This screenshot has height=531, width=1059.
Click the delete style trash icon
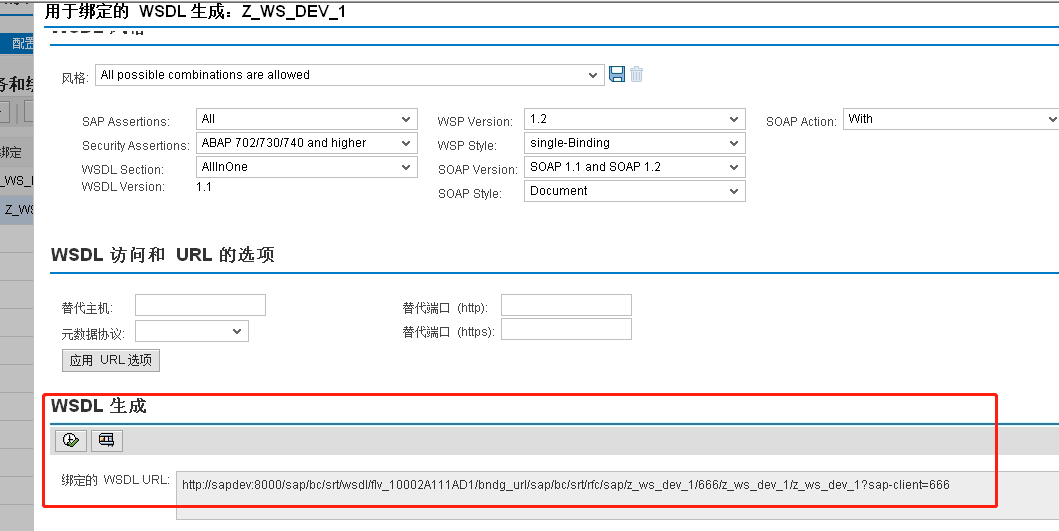pyautogui.click(x=636, y=75)
